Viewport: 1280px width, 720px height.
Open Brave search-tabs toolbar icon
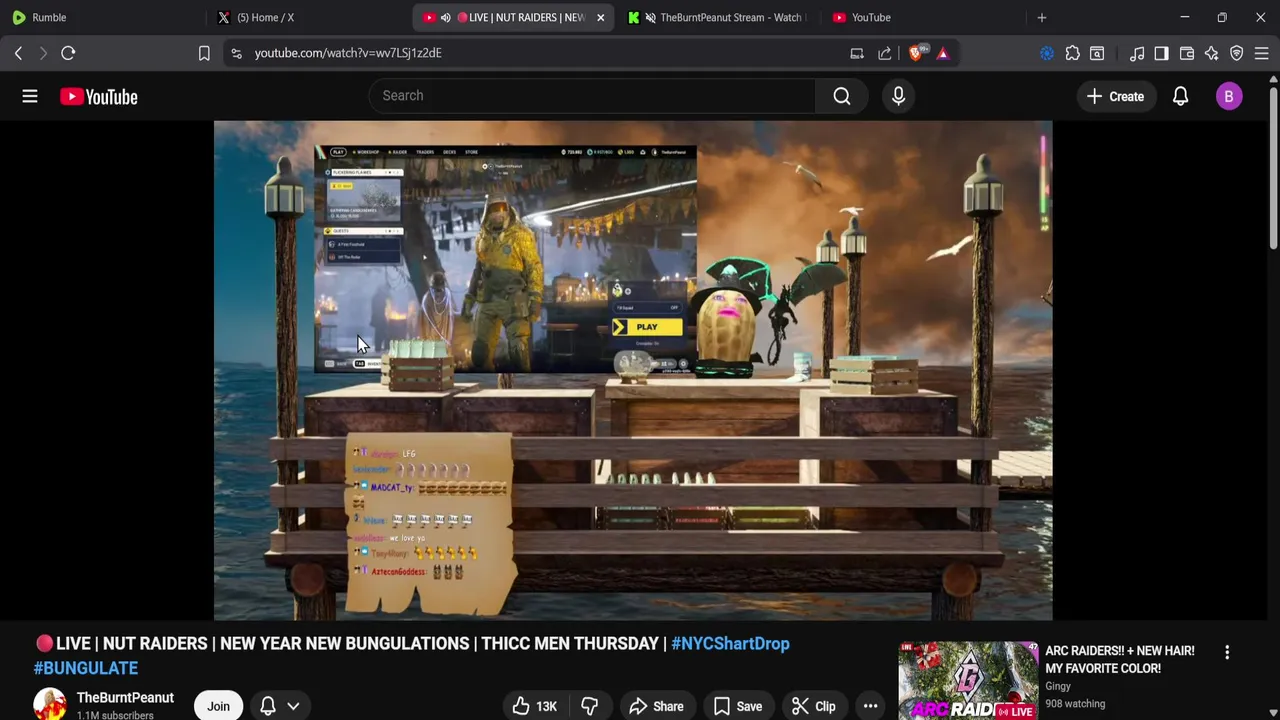coord(1097,53)
